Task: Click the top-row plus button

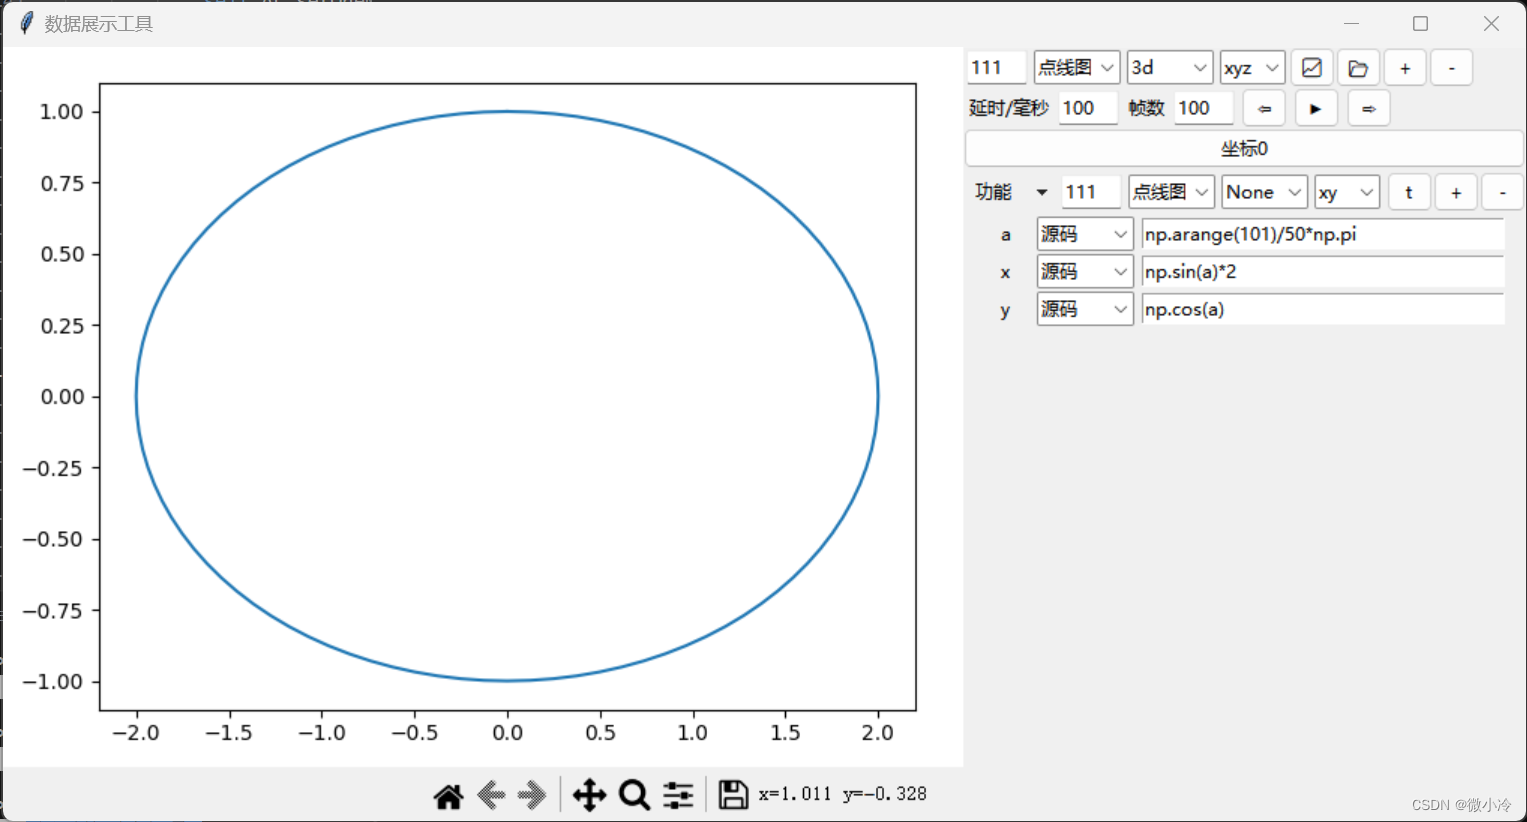Action: pos(1405,68)
